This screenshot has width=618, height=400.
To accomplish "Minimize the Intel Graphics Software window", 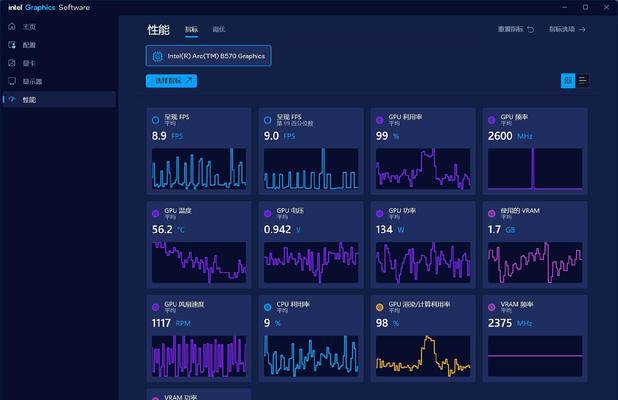I will 564,7.
